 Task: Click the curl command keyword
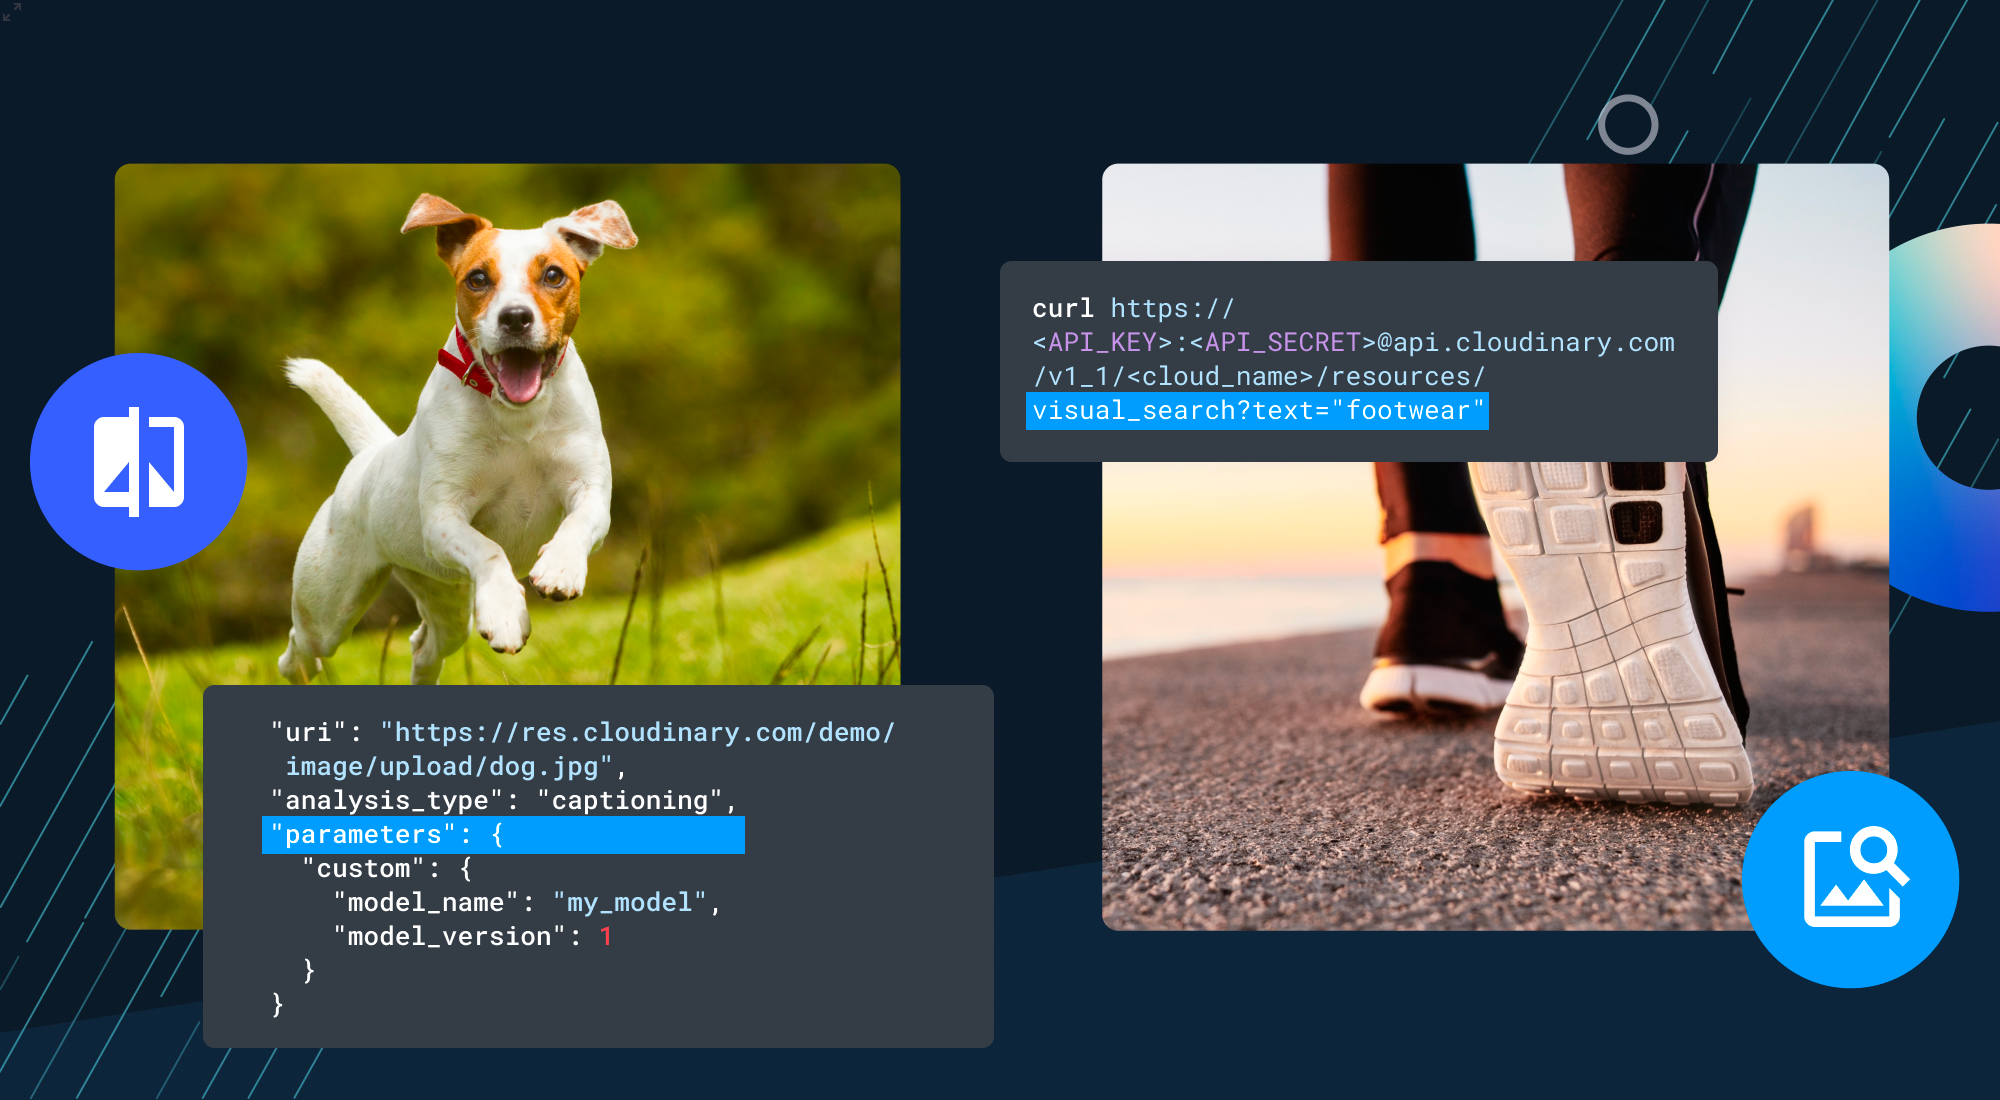[1062, 309]
